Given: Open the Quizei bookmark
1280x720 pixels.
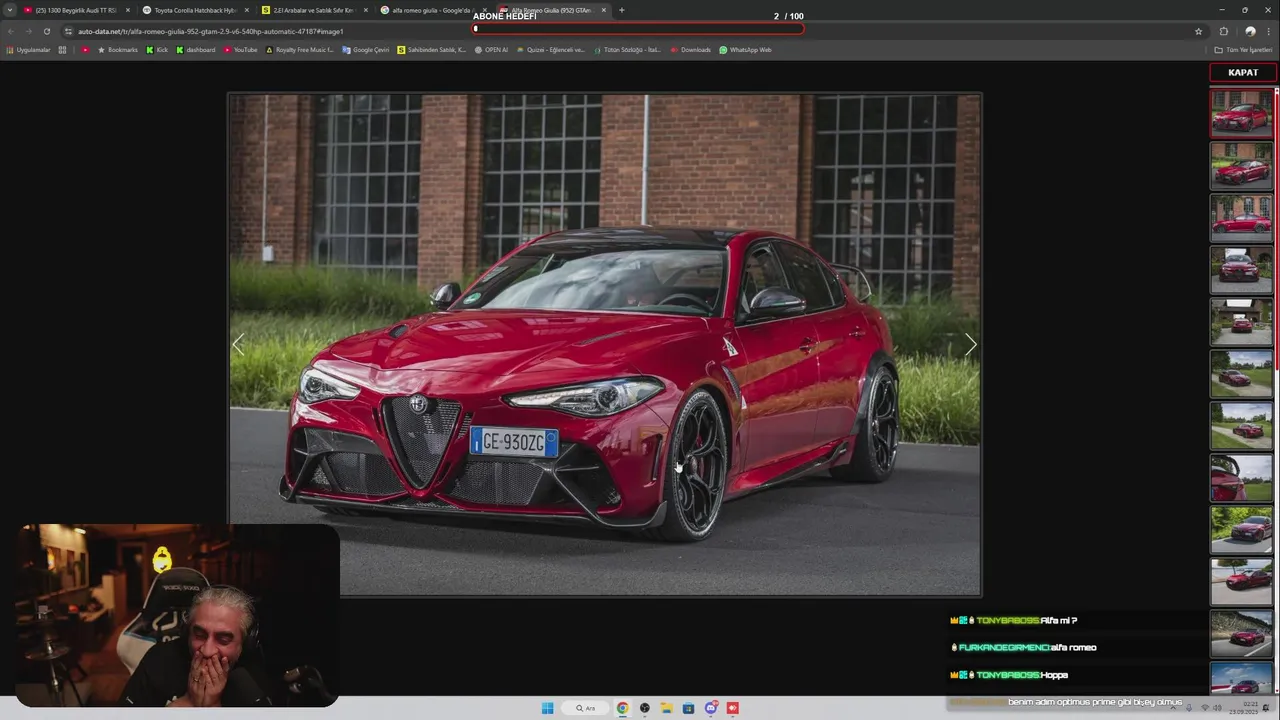Looking at the screenshot, I should click(551, 50).
